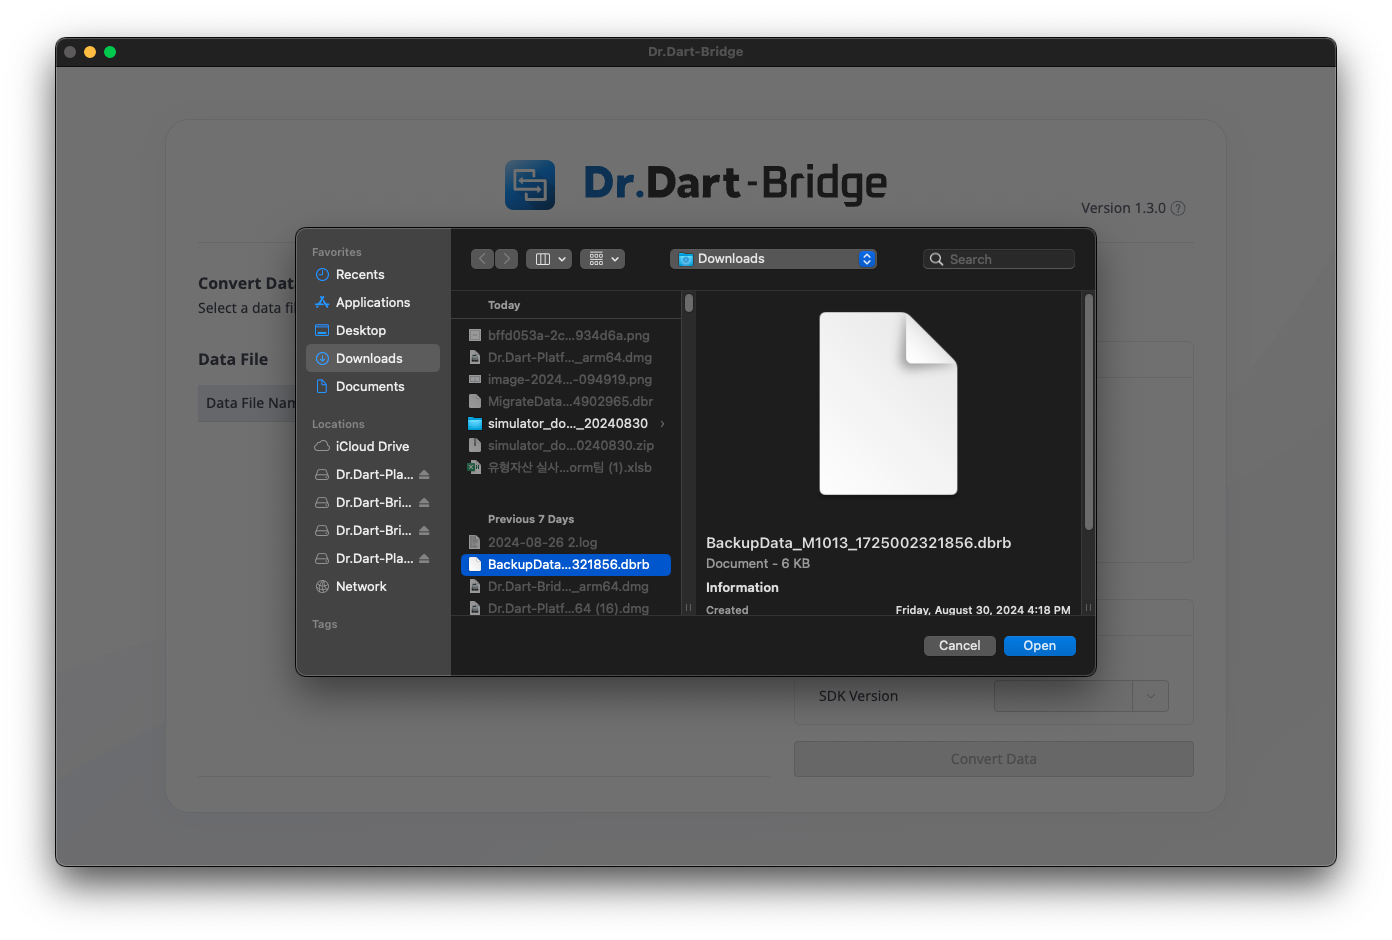Select Applications in the sidebar
Image resolution: width=1392 pixels, height=940 pixels.
372,303
